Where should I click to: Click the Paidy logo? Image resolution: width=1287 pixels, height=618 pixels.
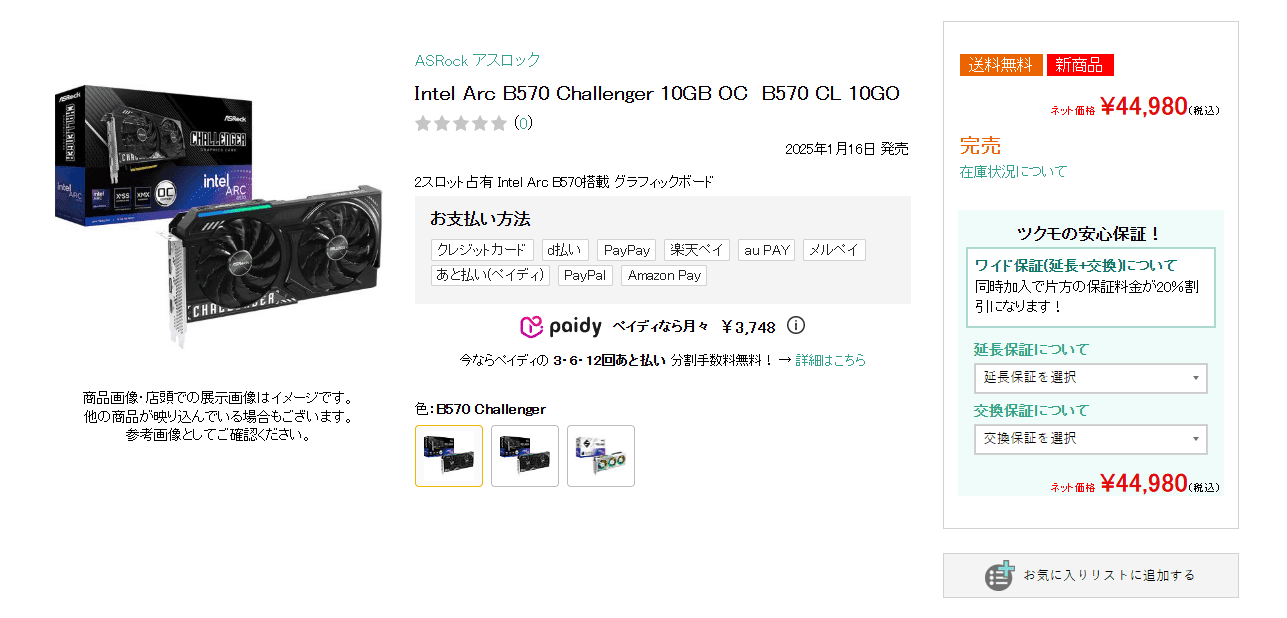561,327
